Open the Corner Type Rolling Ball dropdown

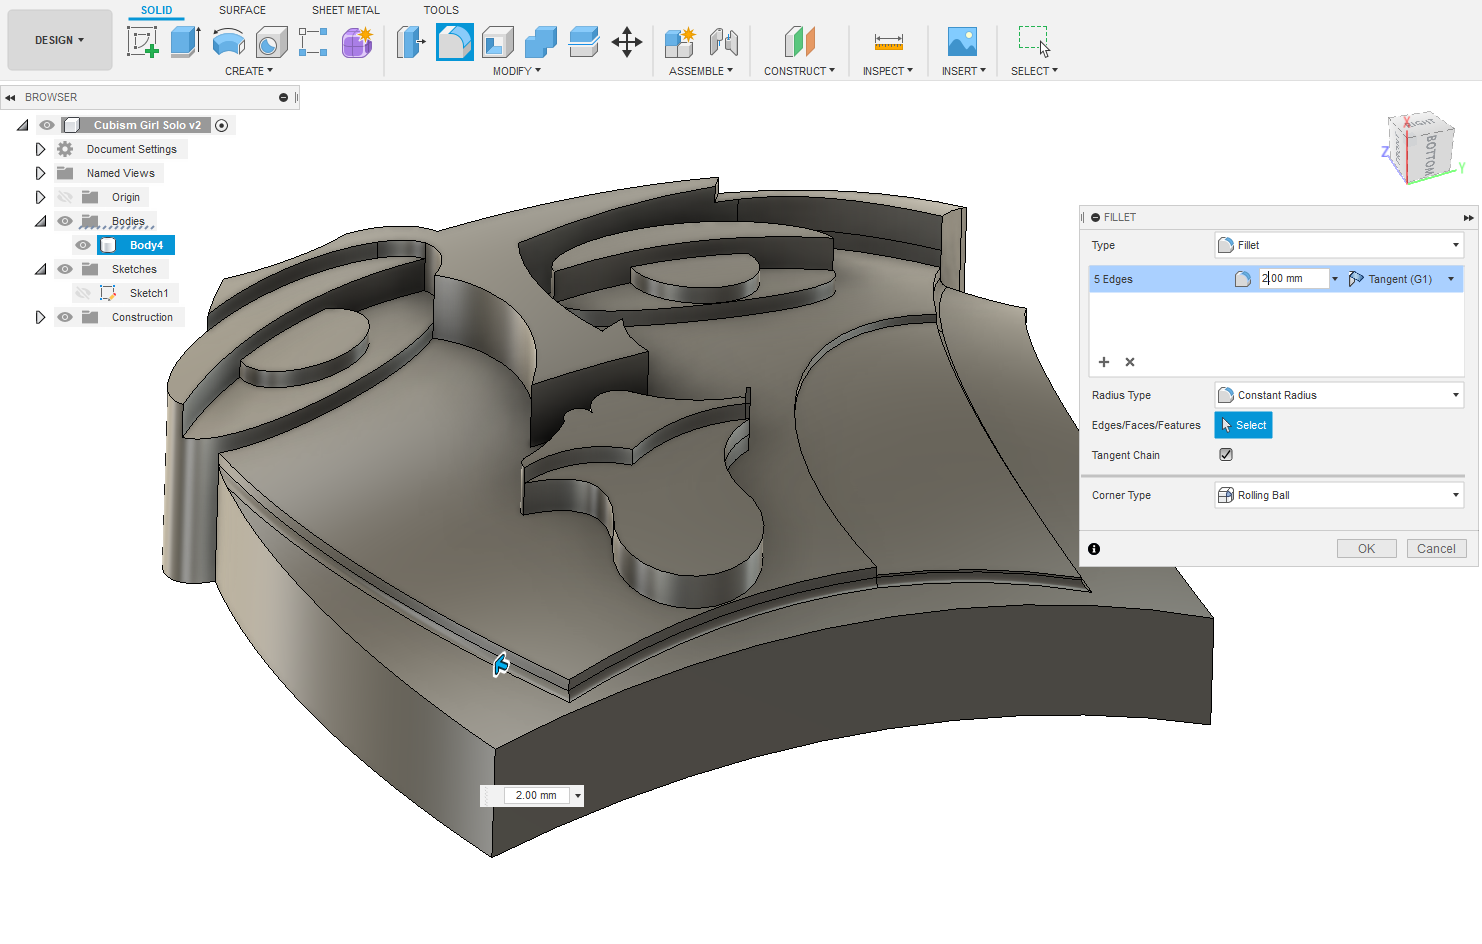point(1339,495)
